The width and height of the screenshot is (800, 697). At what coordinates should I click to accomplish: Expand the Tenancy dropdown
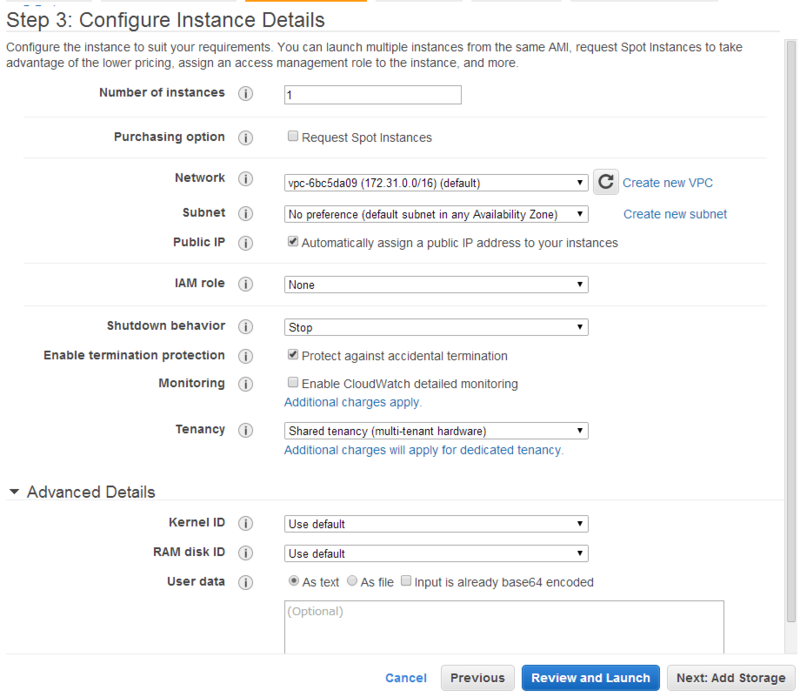436,431
